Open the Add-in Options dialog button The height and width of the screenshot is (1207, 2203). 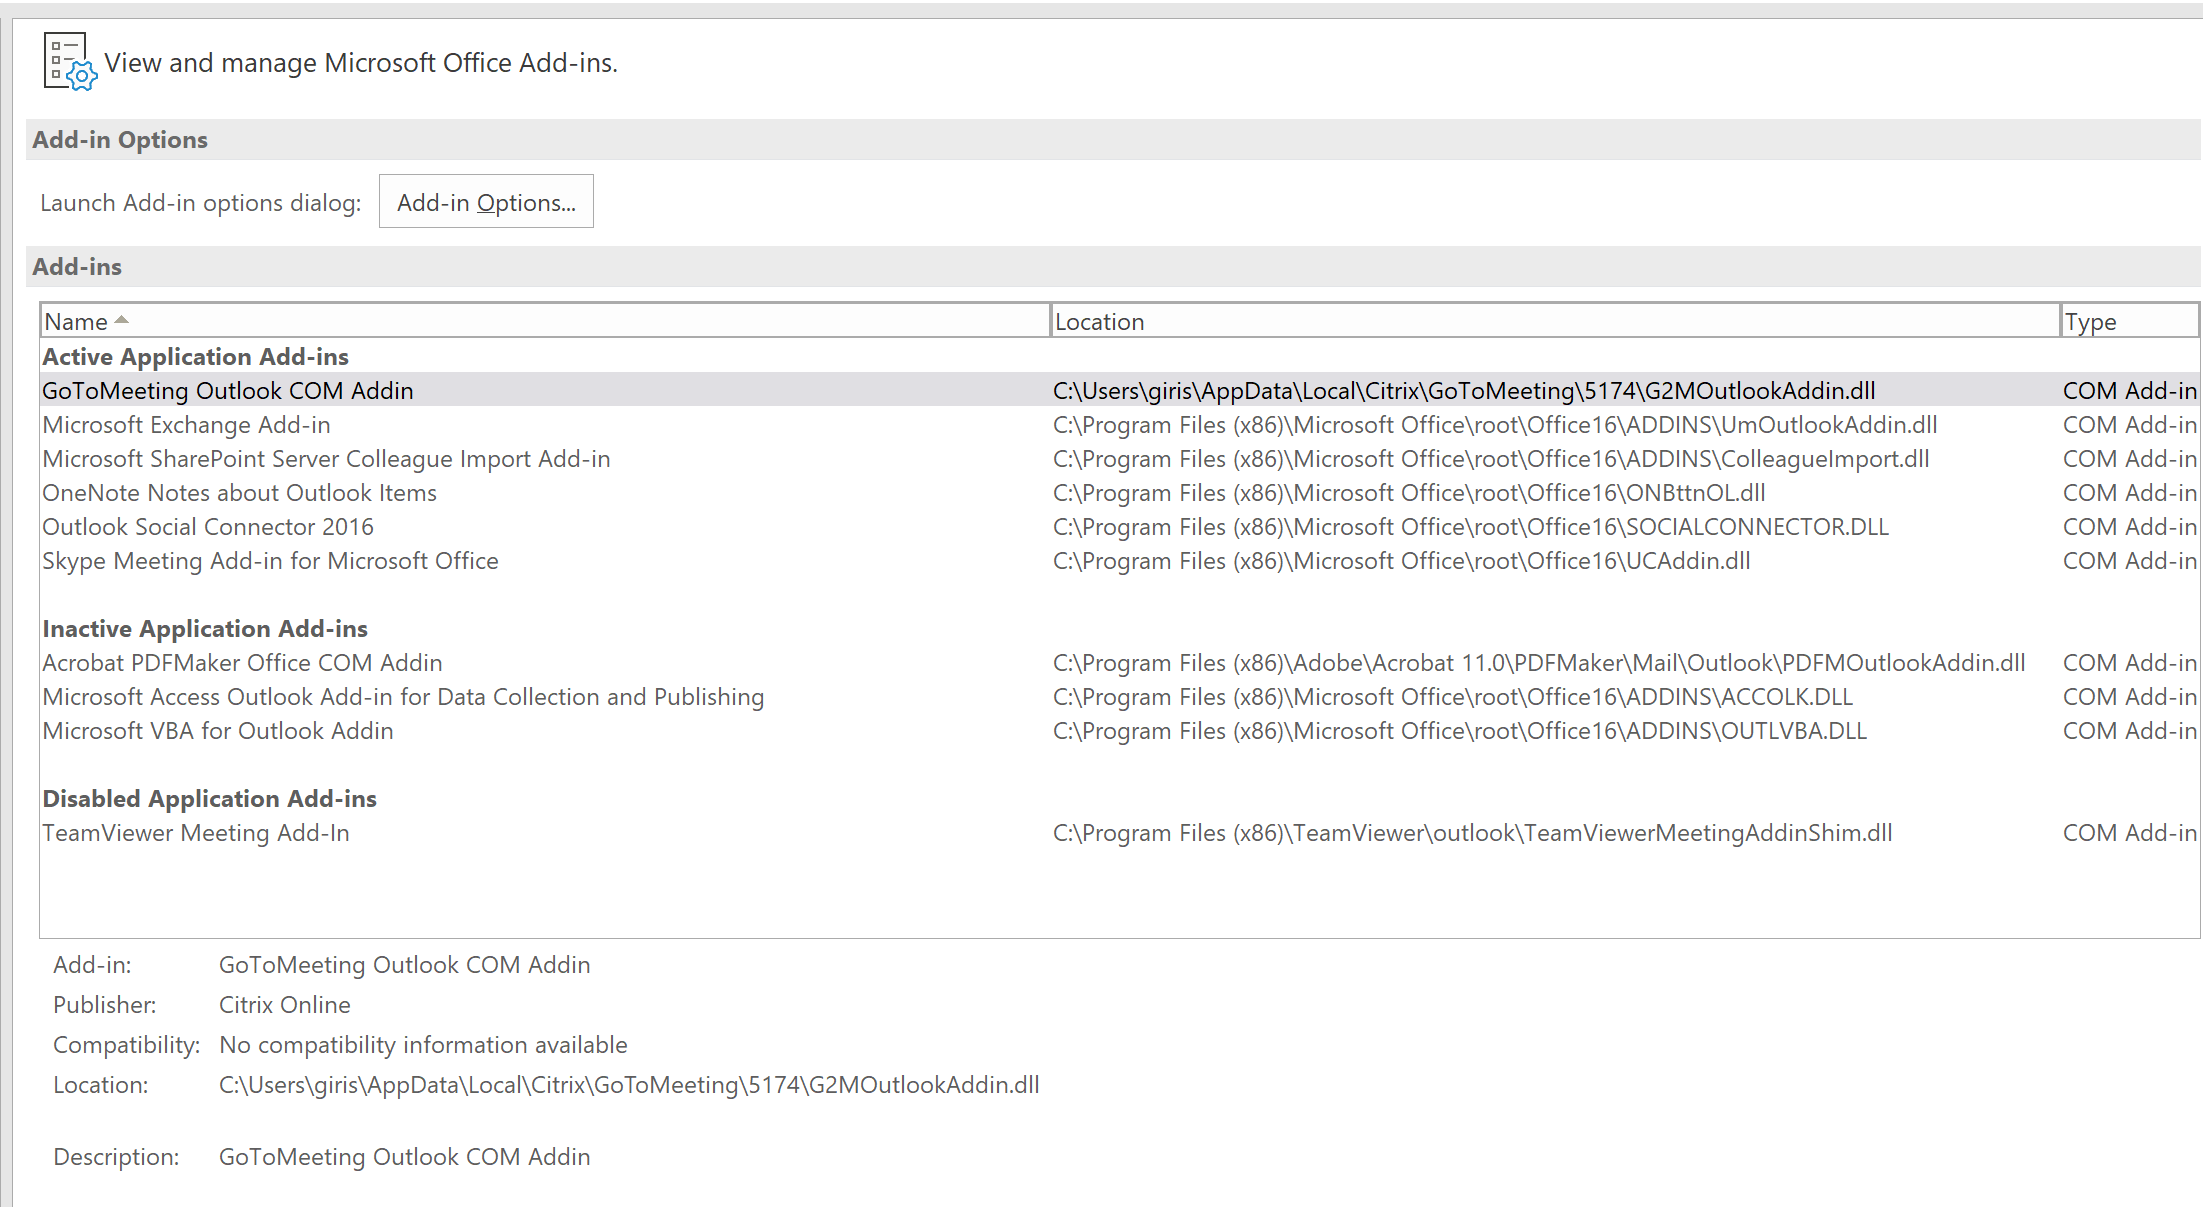click(x=486, y=201)
